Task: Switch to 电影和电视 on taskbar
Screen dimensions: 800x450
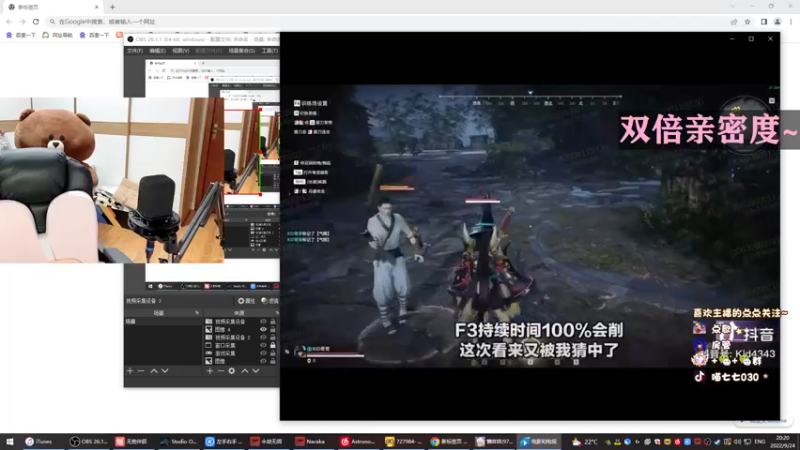Action: coord(539,442)
